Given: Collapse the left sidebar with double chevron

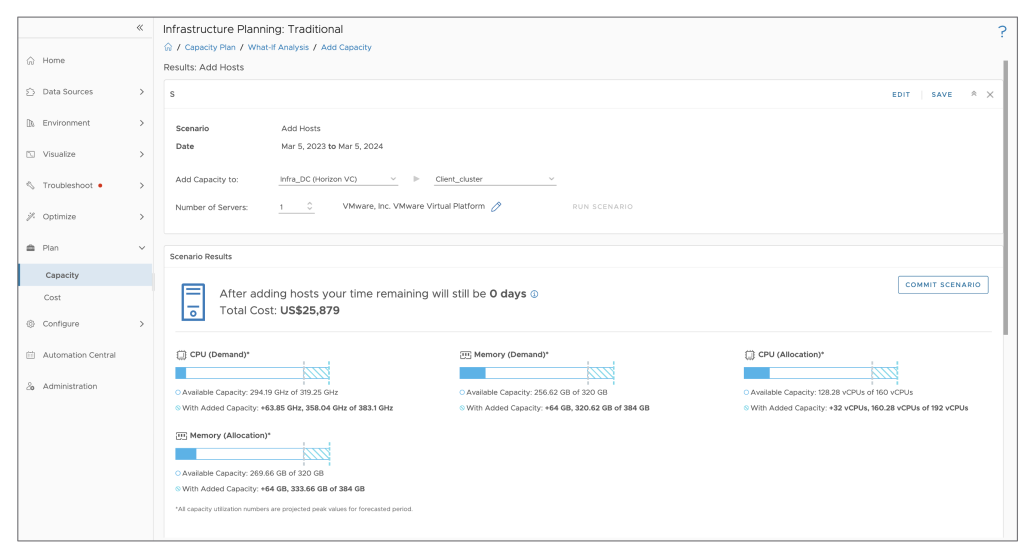Looking at the screenshot, I should coord(140,28).
